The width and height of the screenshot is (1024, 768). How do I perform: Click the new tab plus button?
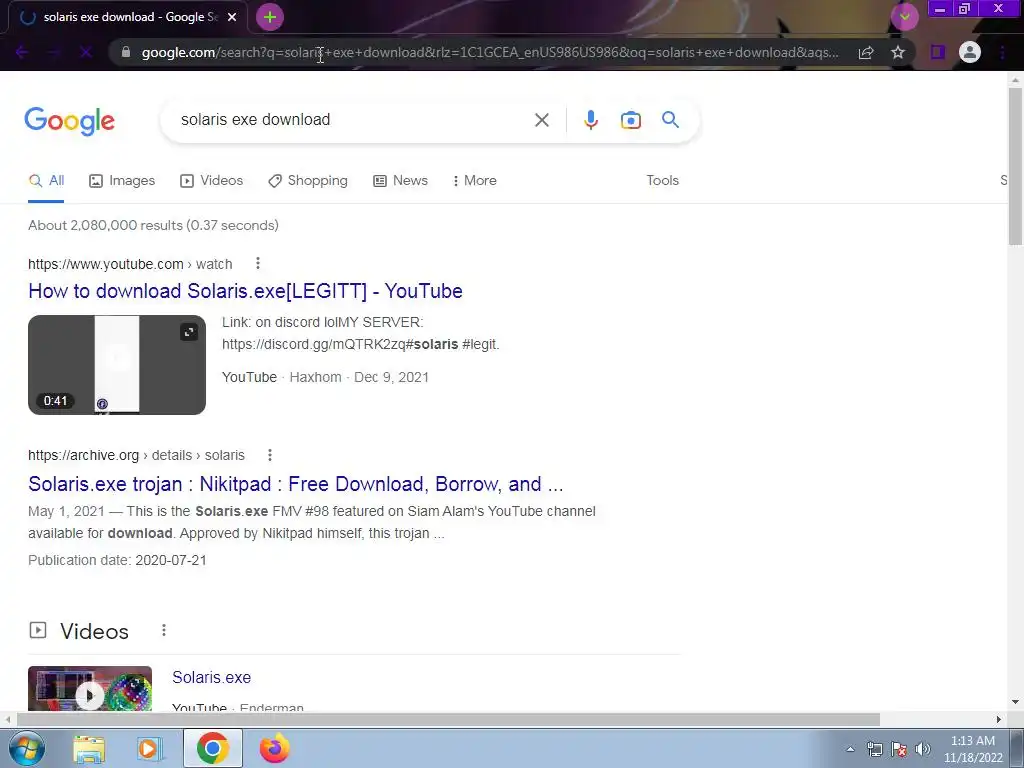(270, 17)
